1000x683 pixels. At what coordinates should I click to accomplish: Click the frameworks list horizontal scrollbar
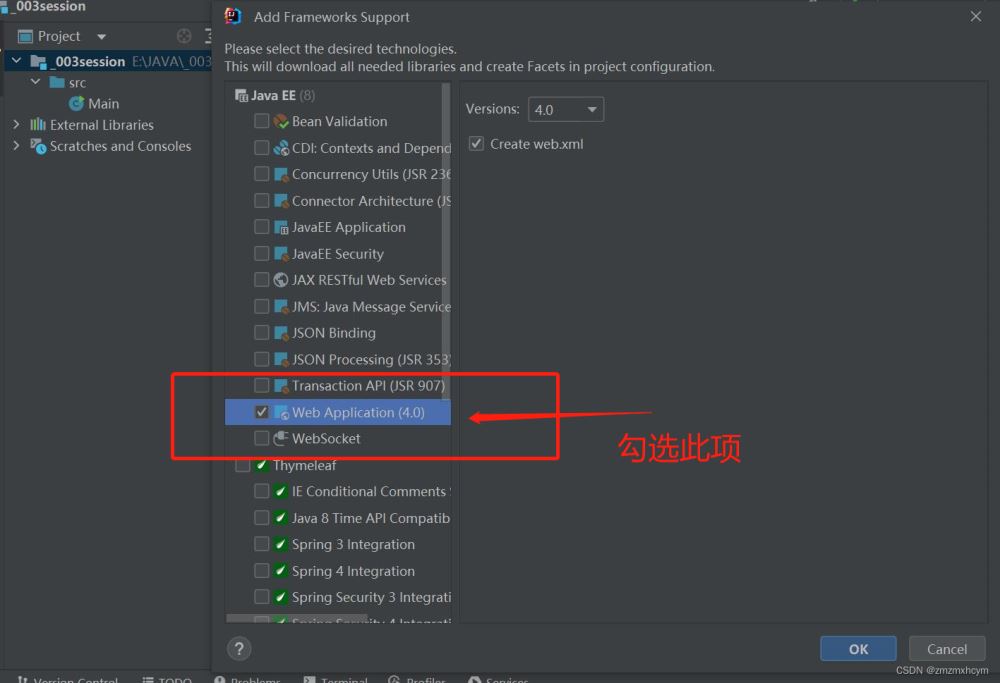pyautogui.click(x=297, y=618)
